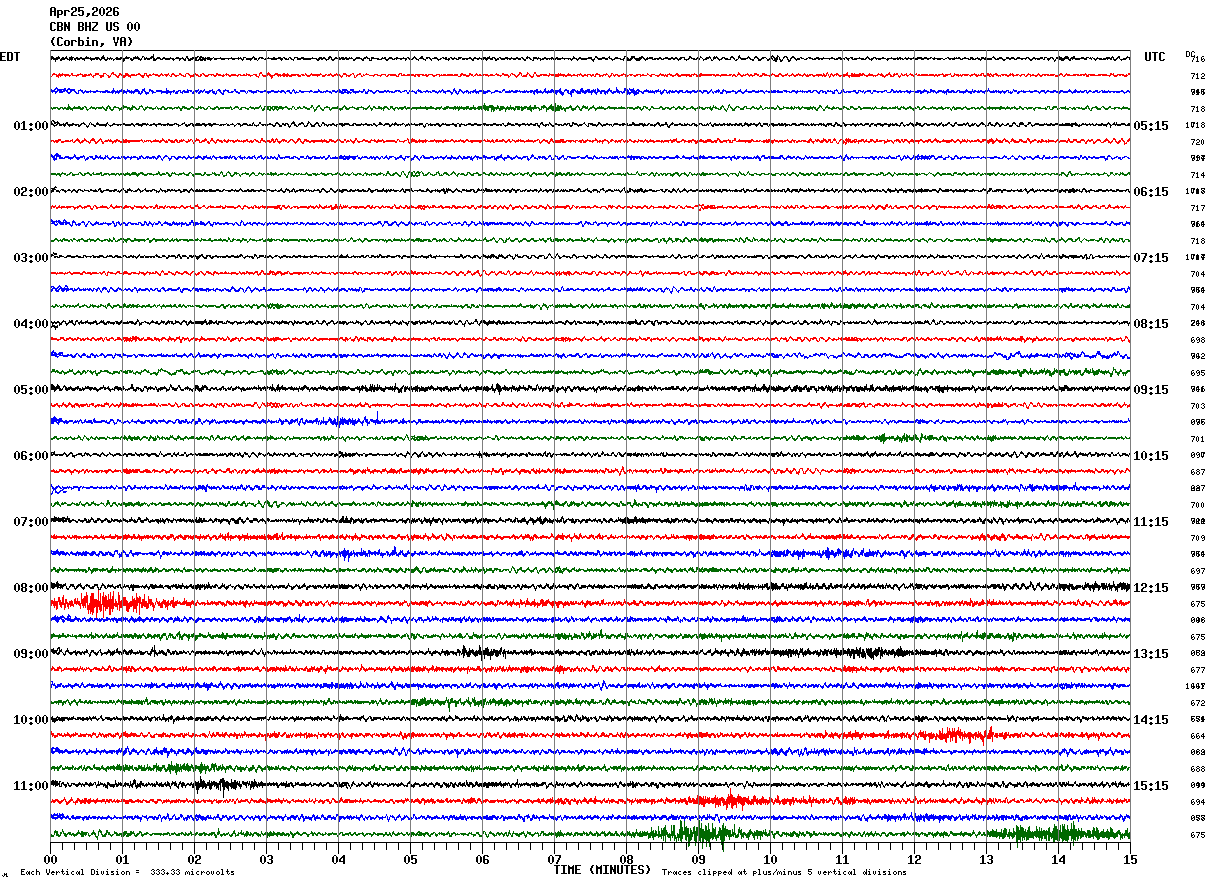This screenshot has width=1210, height=886.
Task: Click the DC offset value '664'
Action: 1197,736
